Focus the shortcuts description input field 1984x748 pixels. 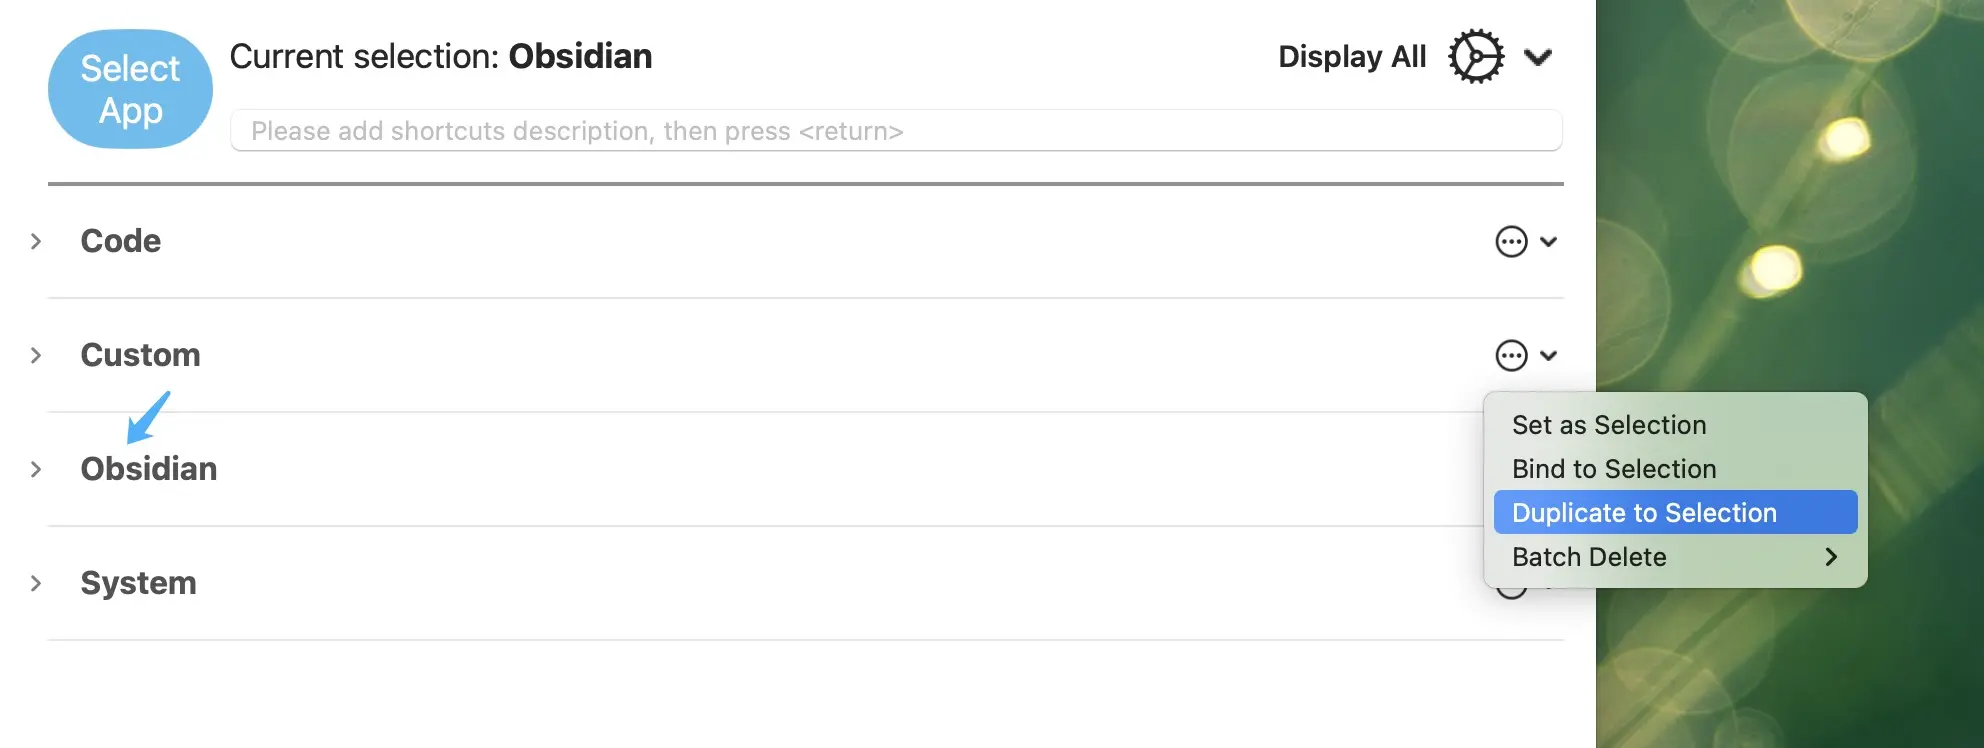click(895, 131)
